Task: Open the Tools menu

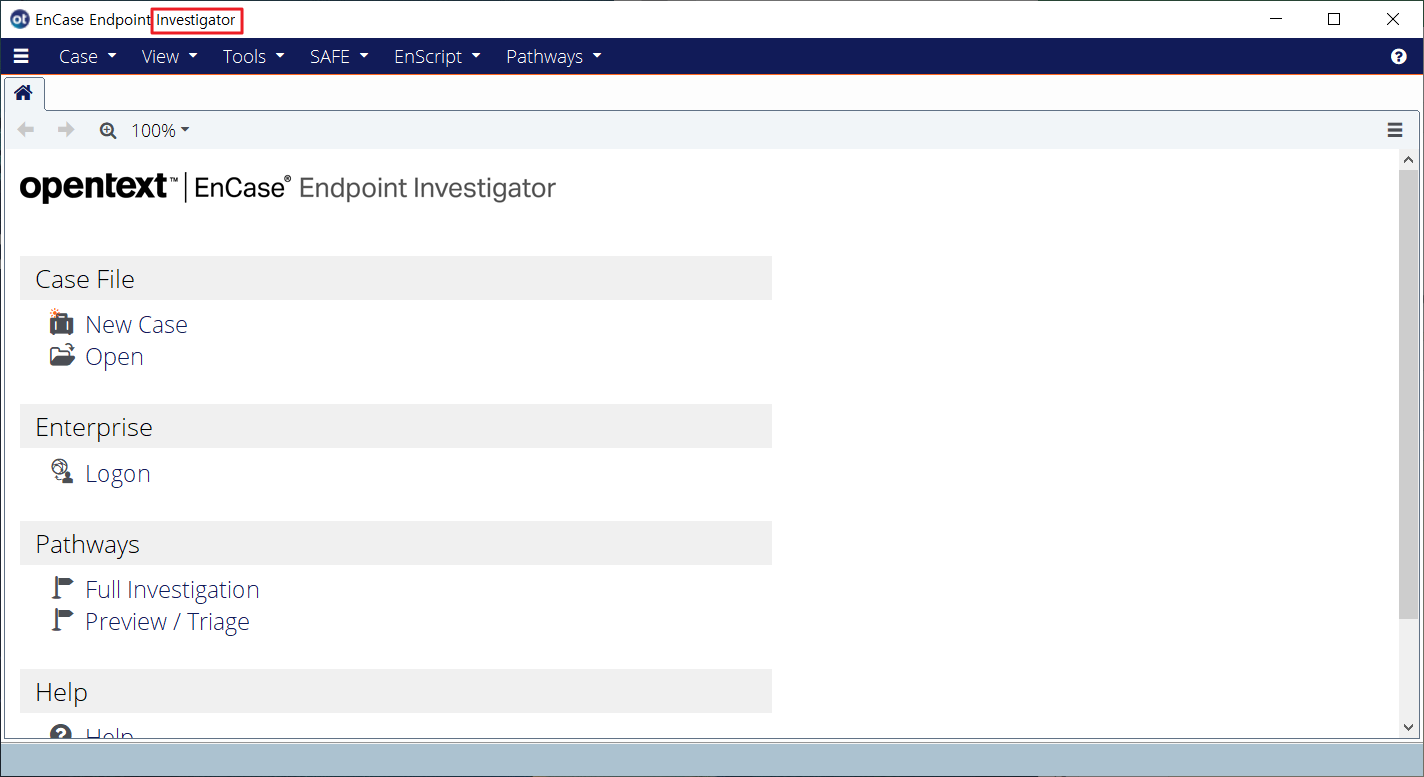Action: click(253, 57)
